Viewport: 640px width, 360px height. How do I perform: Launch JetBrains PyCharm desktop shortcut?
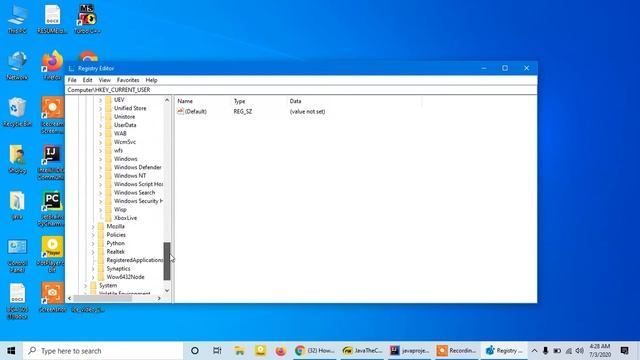51,209
